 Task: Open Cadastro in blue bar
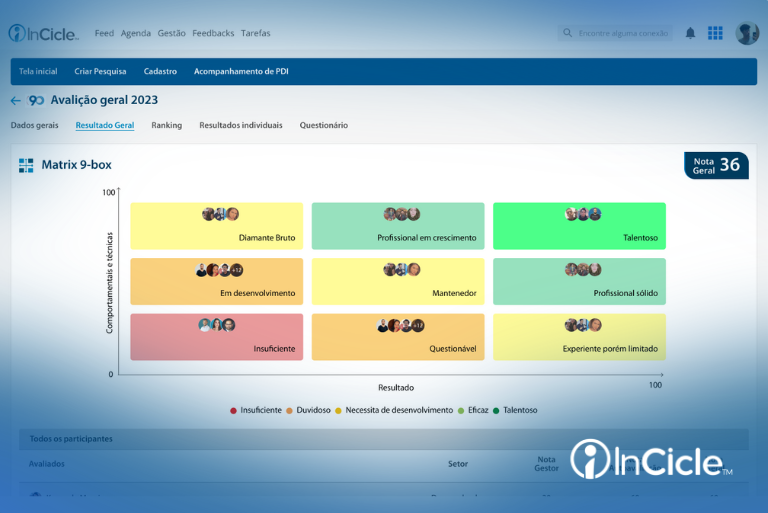(x=160, y=72)
